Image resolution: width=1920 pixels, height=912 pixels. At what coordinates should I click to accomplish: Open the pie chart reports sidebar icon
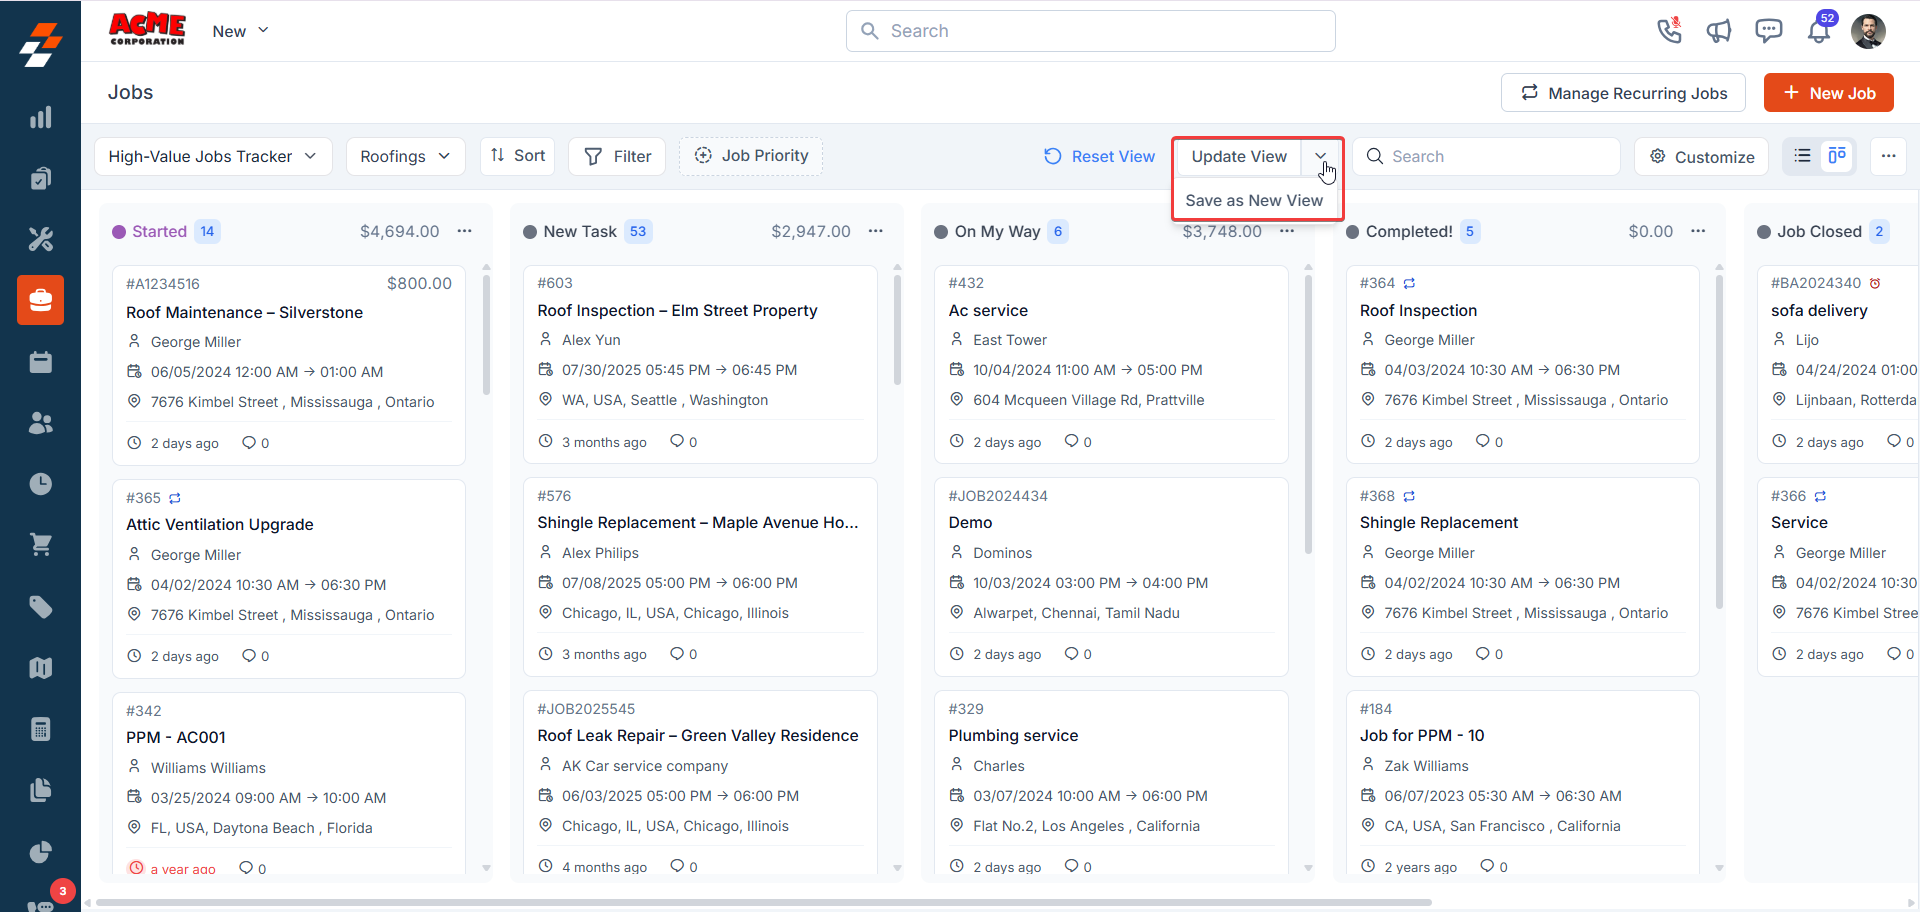tap(40, 852)
